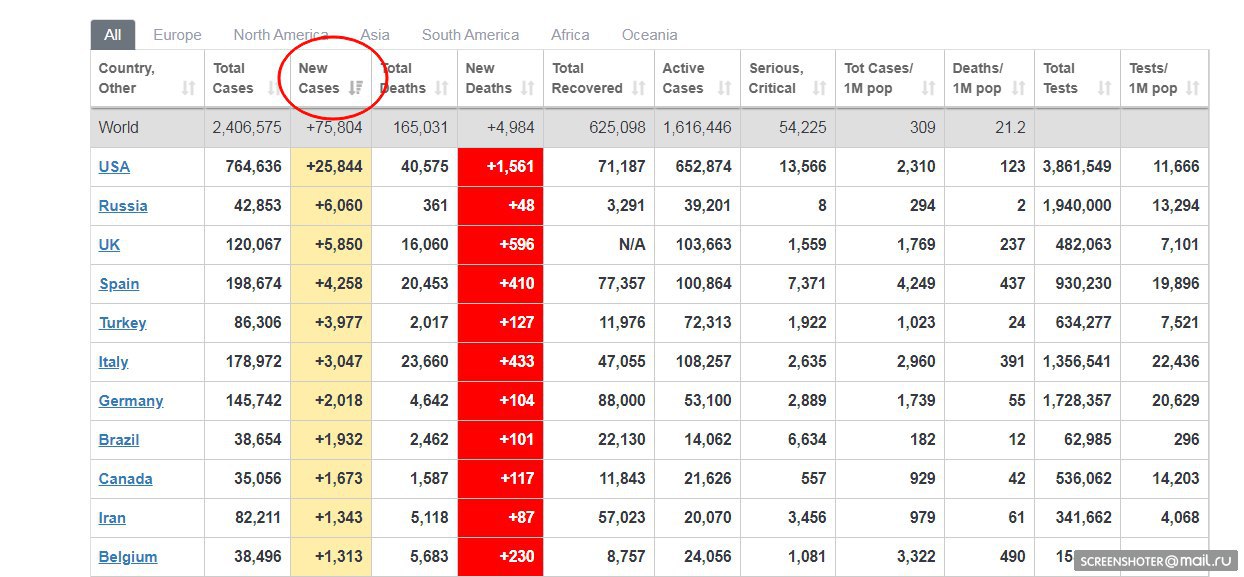Sort by Serious, Critical column arrows

[x=820, y=88]
